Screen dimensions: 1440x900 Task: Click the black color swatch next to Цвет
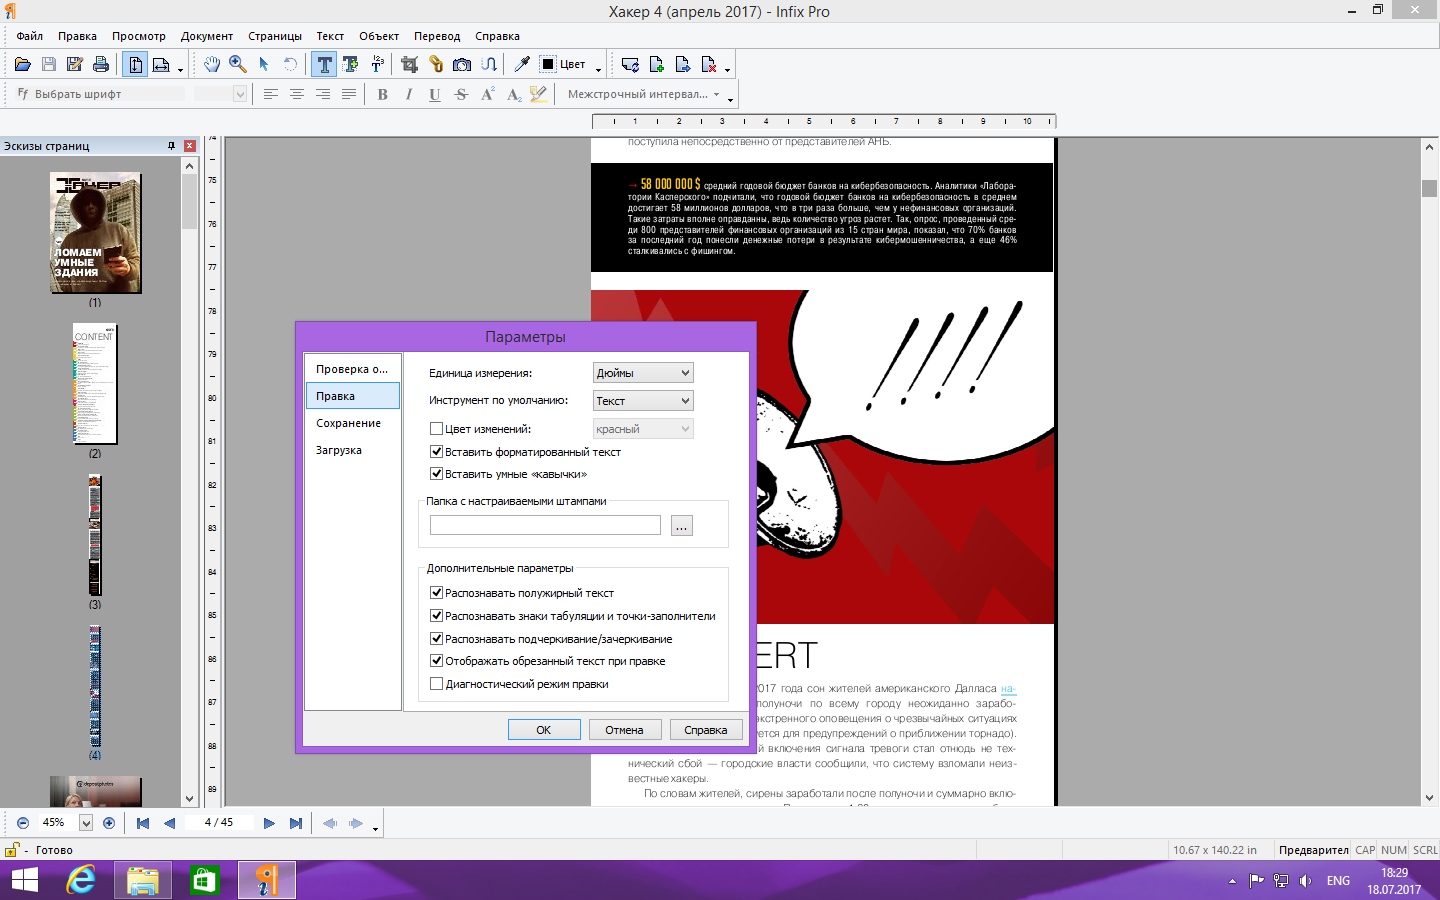548,64
